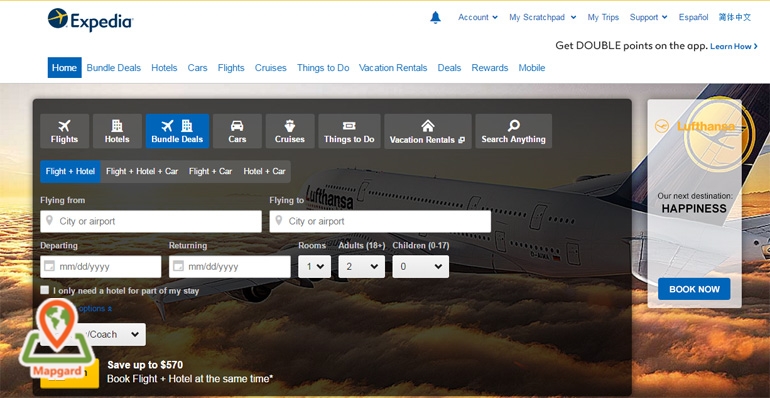The height and width of the screenshot is (398, 770).
Task: Expand the Account dropdown
Action: pyautogui.click(x=477, y=17)
